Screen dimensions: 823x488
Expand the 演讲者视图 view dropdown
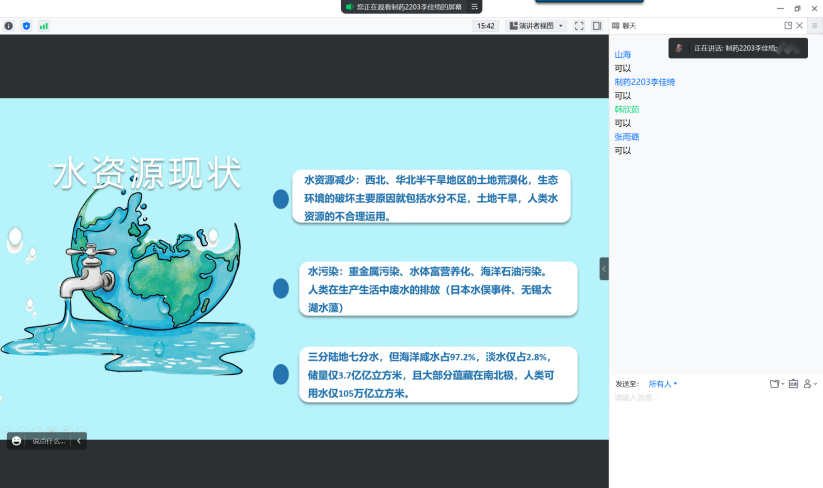(536, 26)
